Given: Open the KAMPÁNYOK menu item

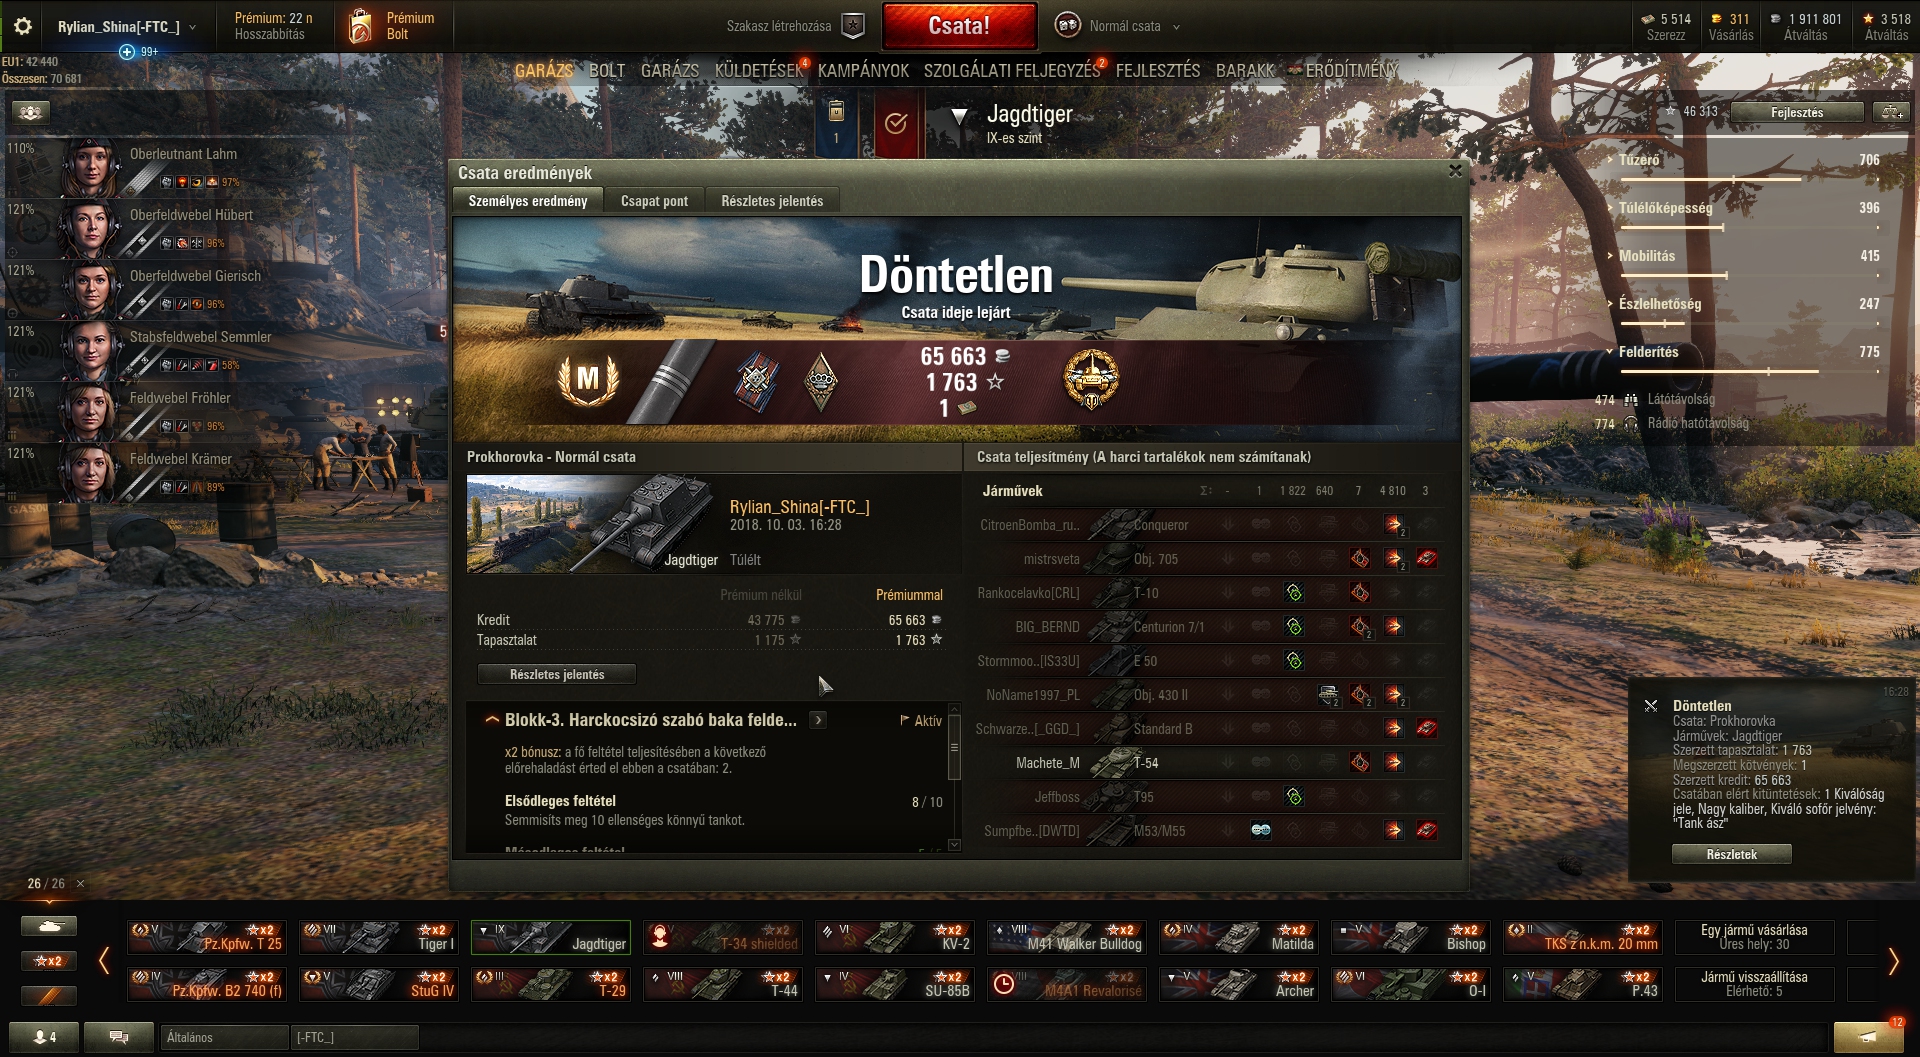Looking at the screenshot, I should tap(863, 71).
